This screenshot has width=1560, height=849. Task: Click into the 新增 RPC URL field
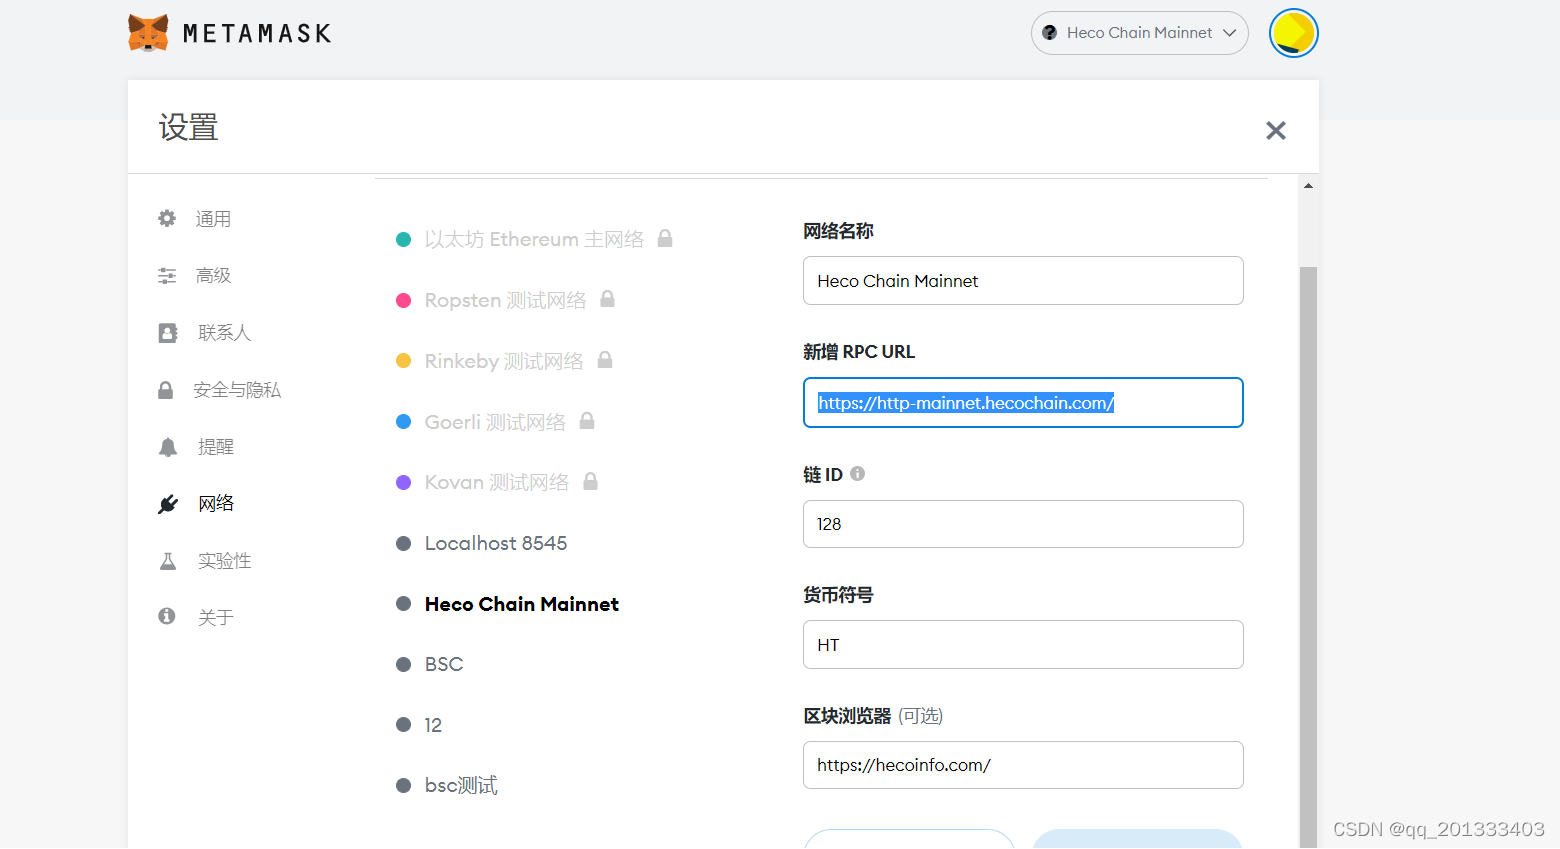1023,403
